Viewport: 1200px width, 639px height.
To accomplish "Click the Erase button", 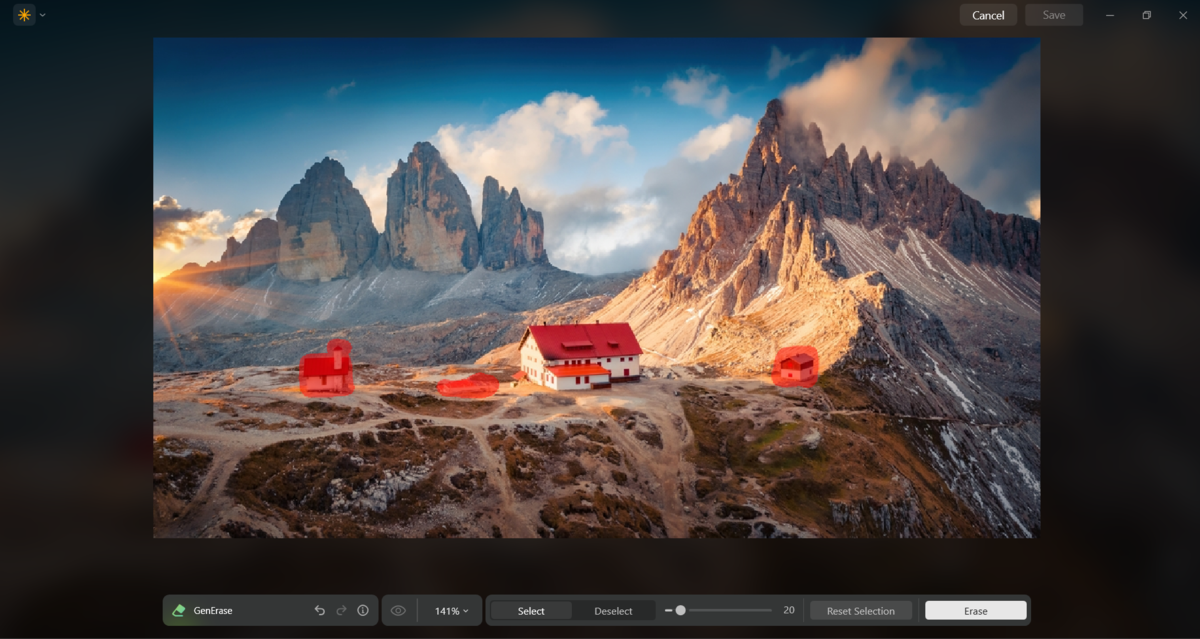I will [976, 610].
